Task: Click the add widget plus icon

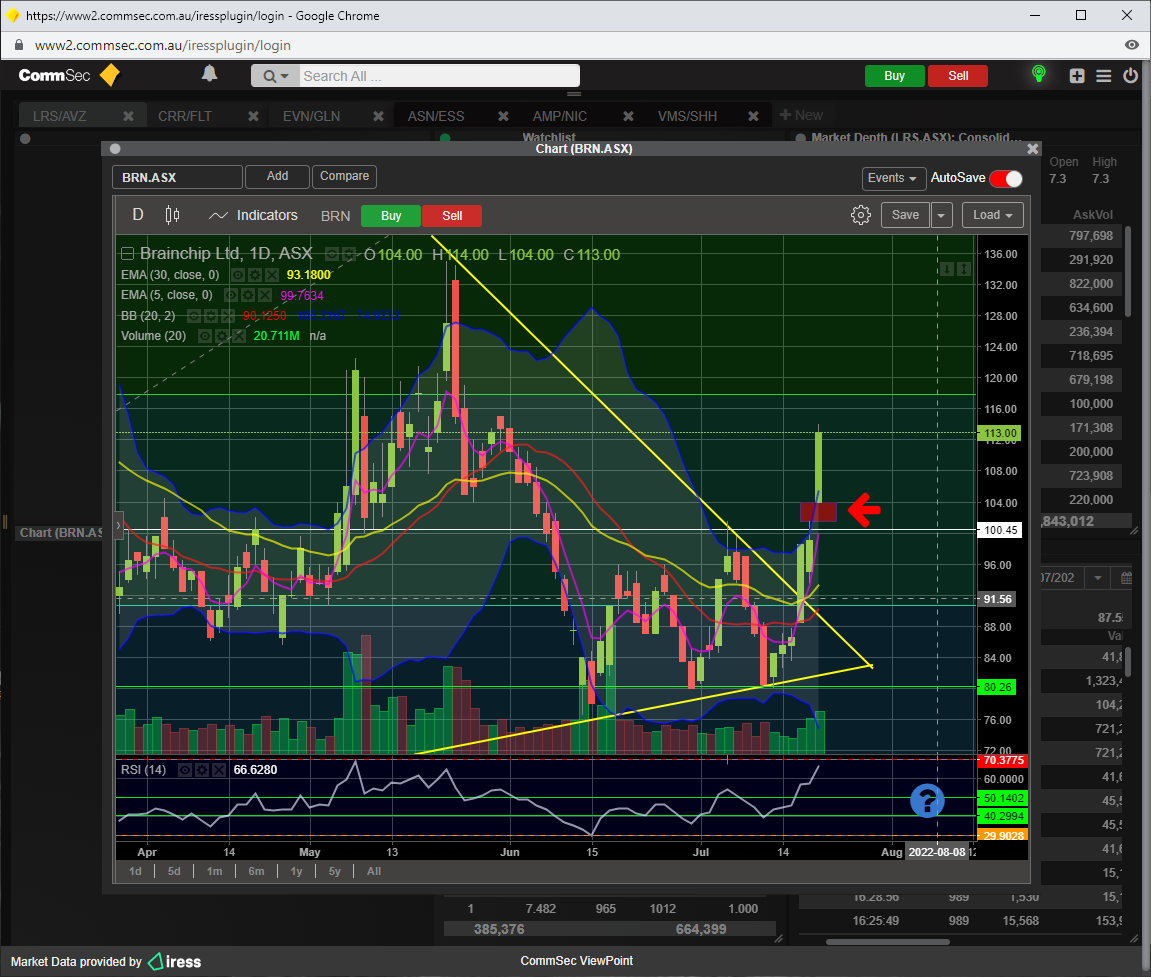Action: (1077, 76)
